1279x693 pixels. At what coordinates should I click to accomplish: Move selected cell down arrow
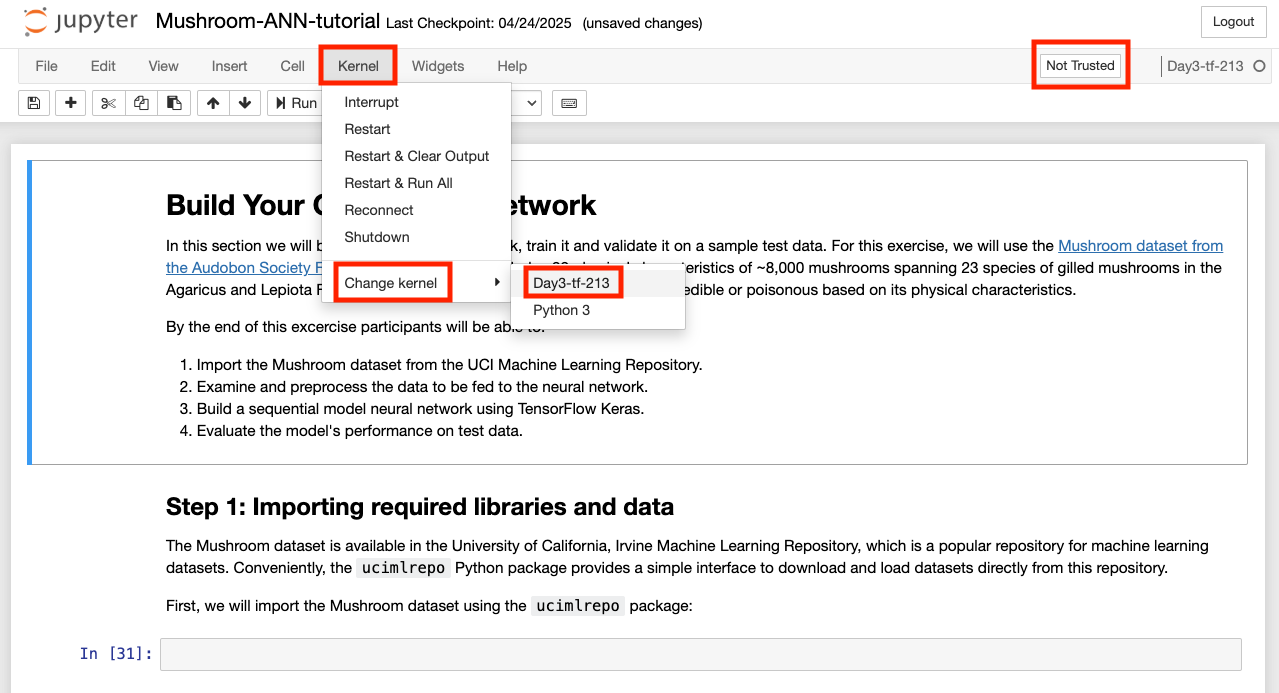click(245, 103)
